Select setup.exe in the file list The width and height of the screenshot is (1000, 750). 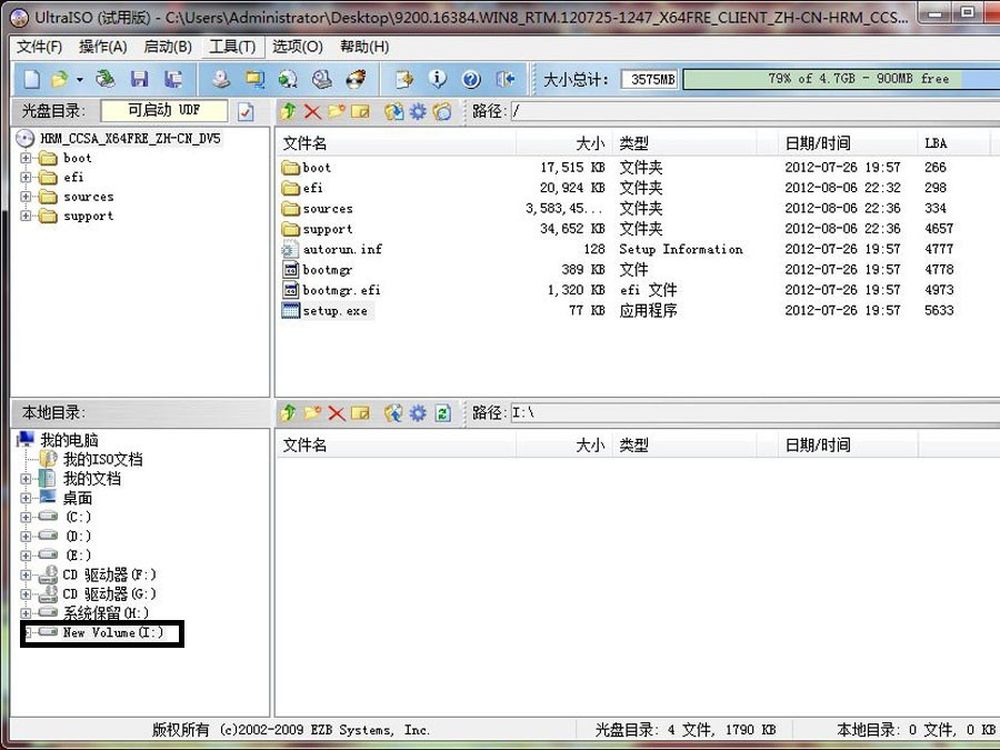334,311
